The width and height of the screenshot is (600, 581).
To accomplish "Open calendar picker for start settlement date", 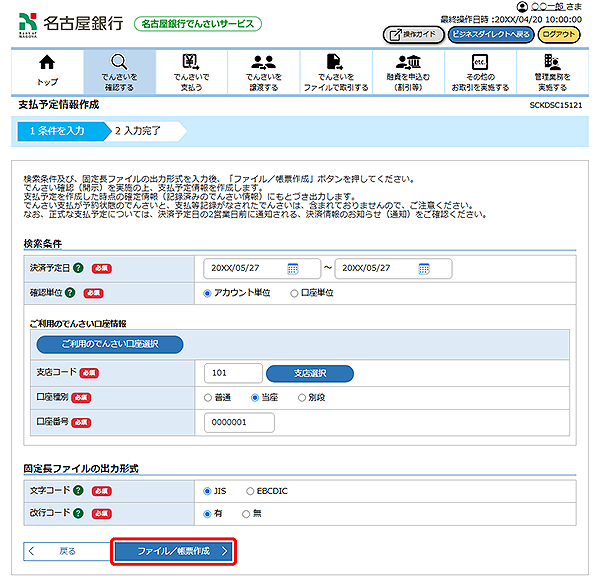I will pyautogui.click(x=293, y=269).
